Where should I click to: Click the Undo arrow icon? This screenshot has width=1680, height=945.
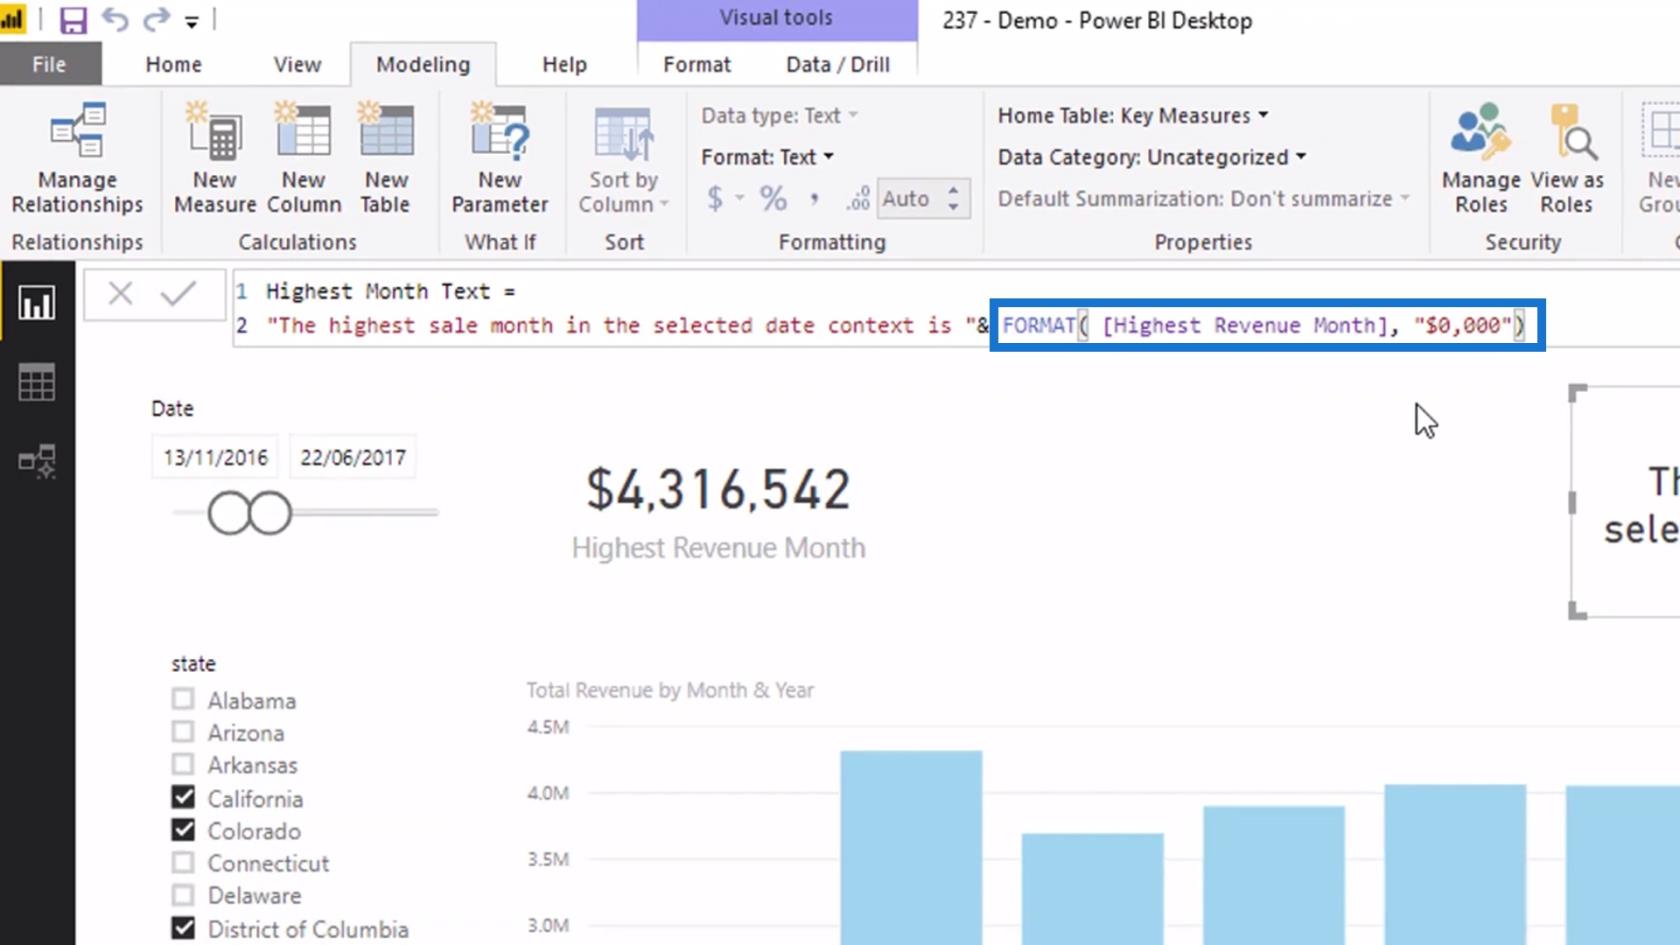(114, 19)
